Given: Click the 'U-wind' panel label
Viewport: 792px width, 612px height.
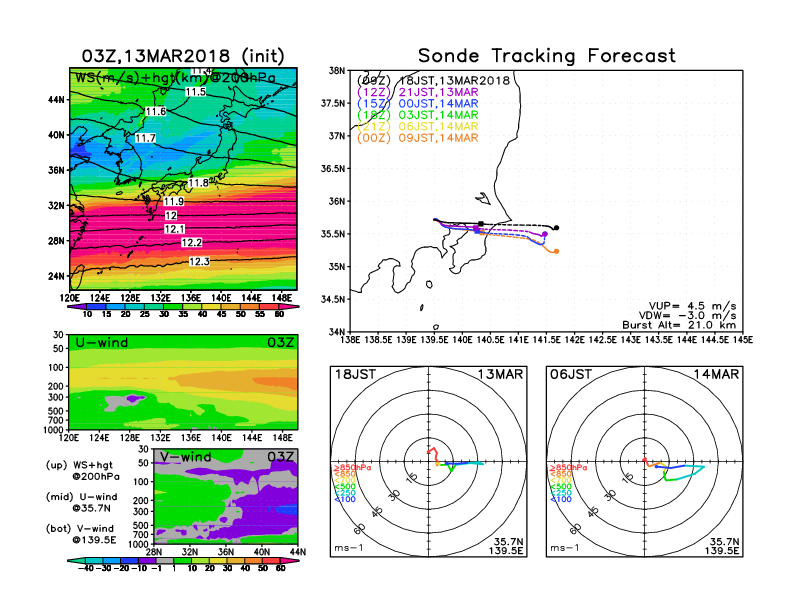Looking at the screenshot, I should click(x=102, y=343).
